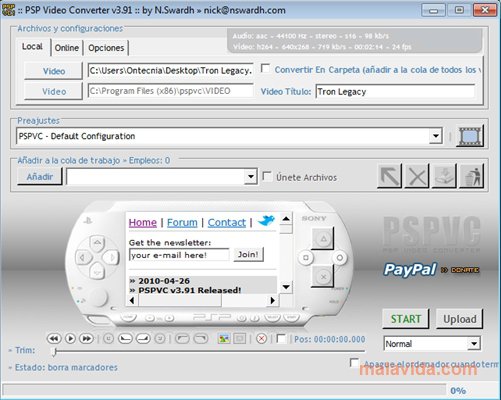Viewport: 501px width, 400px height.
Task: Click the green START button
Action: click(406, 319)
